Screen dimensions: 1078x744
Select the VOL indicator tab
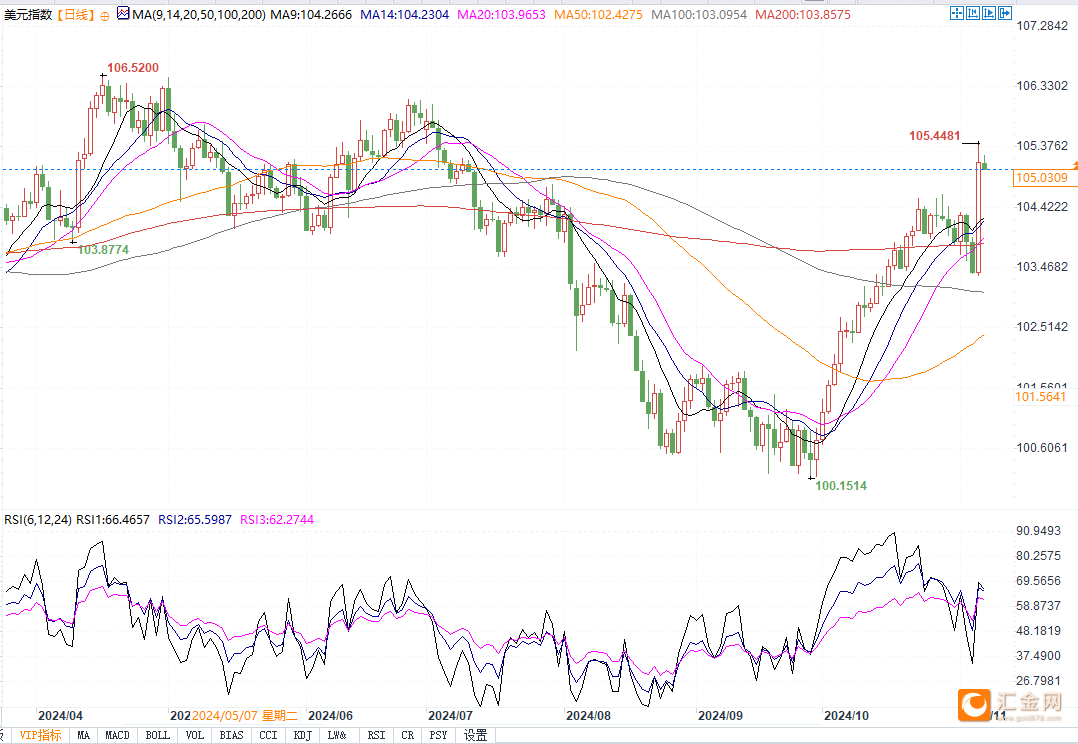coord(195,735)
